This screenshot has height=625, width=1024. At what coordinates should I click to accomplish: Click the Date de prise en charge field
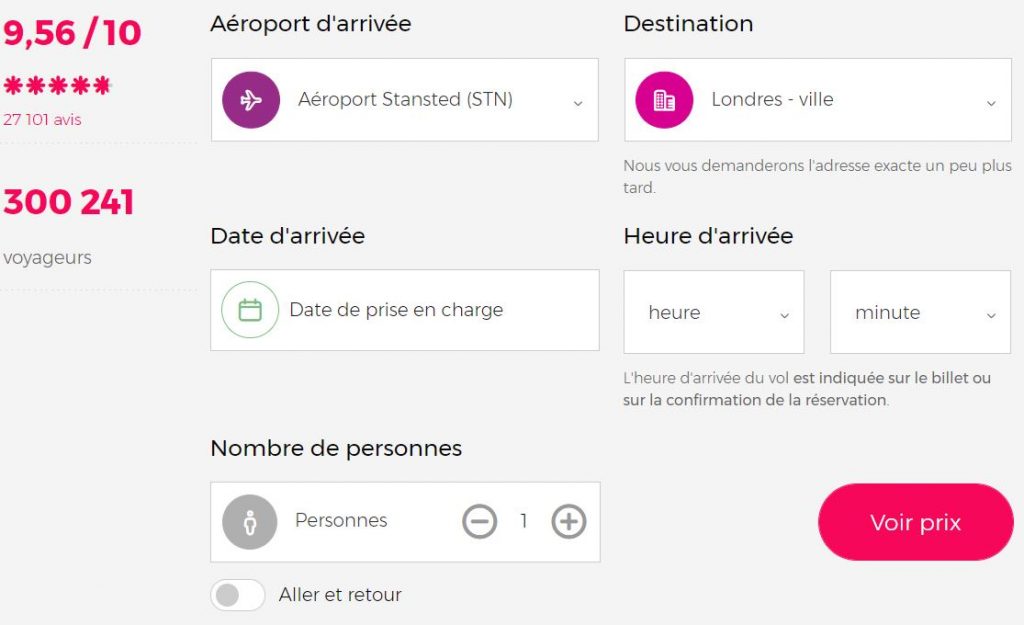coord(395,310)
